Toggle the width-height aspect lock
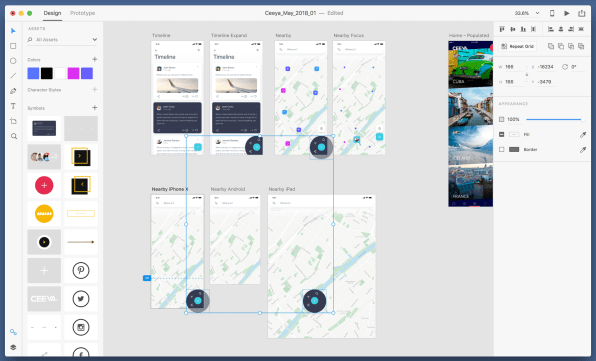Image resolution: width=596 pixels, height=361 pixels. [526, 74]
